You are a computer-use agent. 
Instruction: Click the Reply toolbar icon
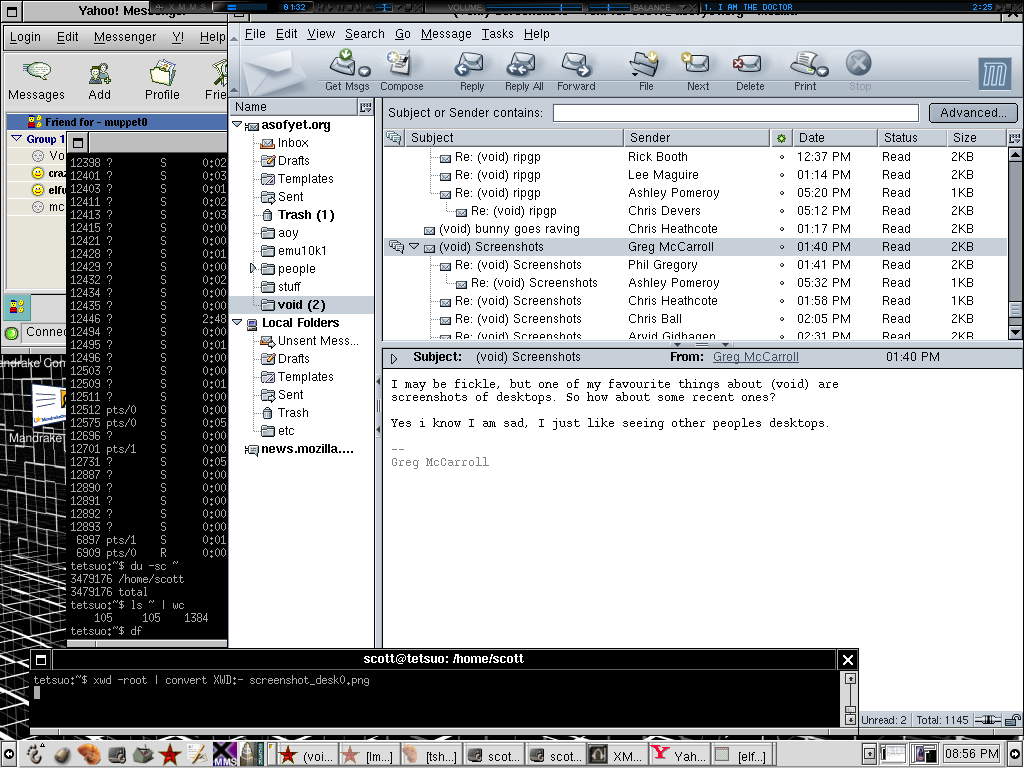click(x=470, y=64)
